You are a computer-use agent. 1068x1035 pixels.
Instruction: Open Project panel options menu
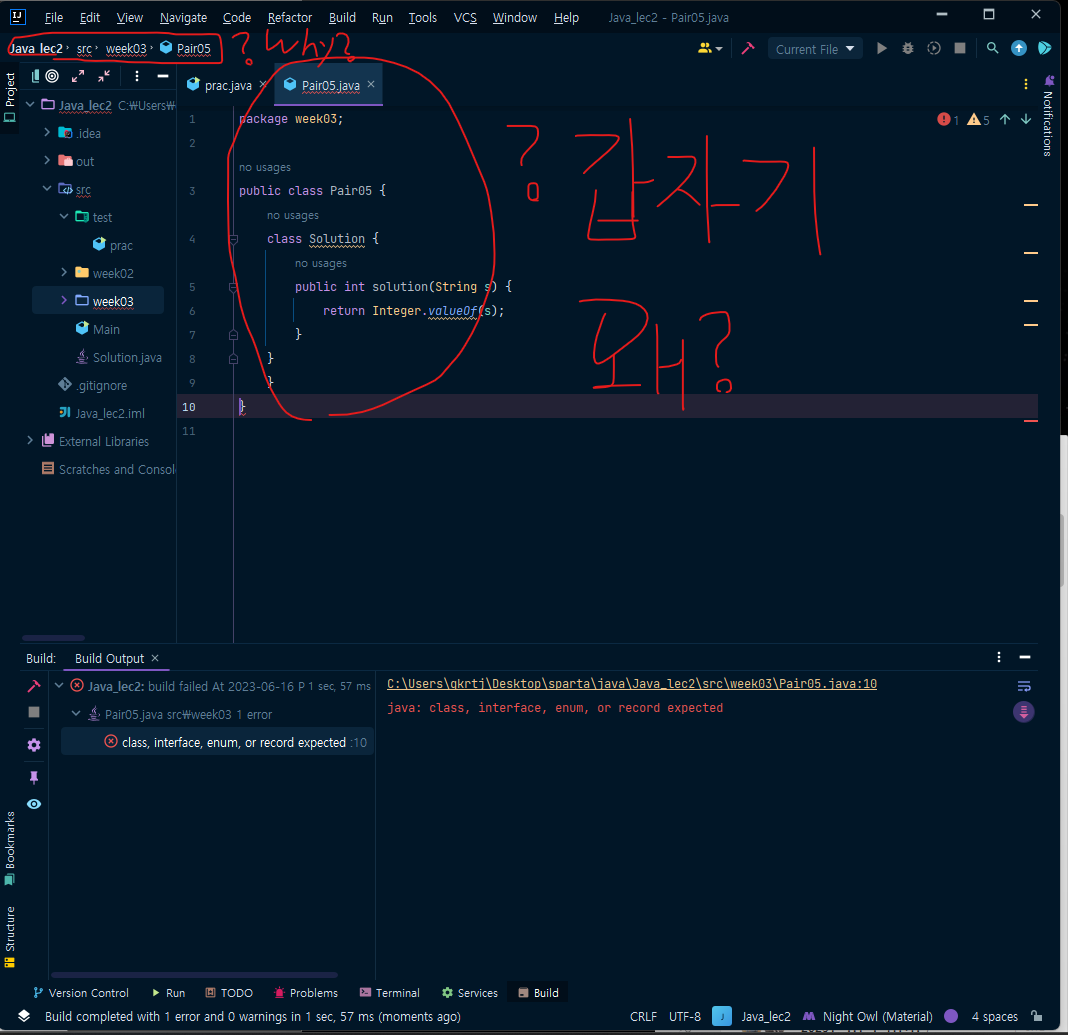pos(137,76)
